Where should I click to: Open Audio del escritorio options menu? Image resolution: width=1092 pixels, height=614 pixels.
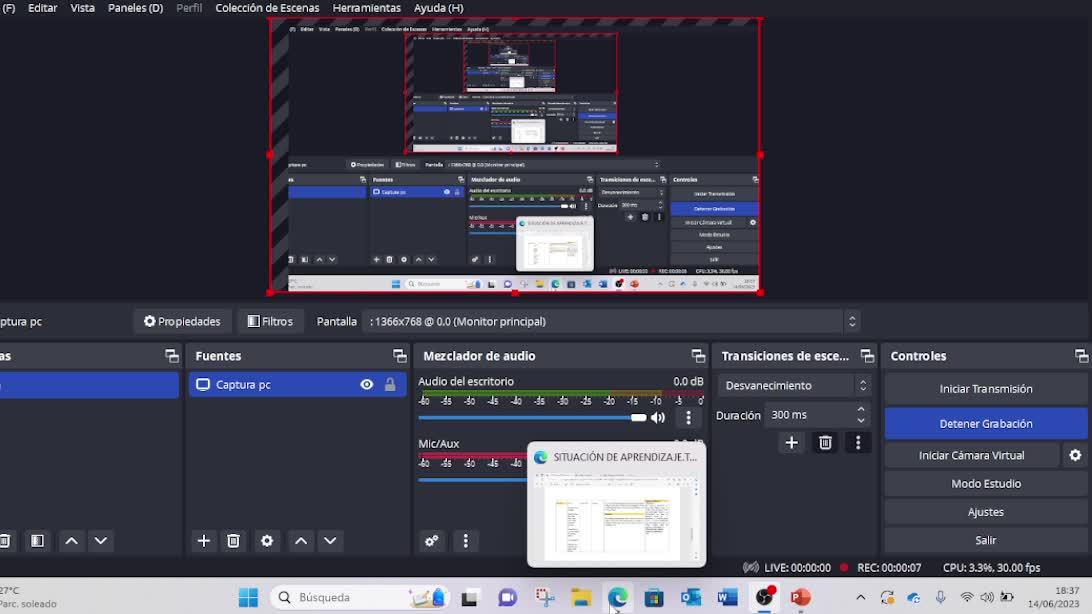pos(688,418)
